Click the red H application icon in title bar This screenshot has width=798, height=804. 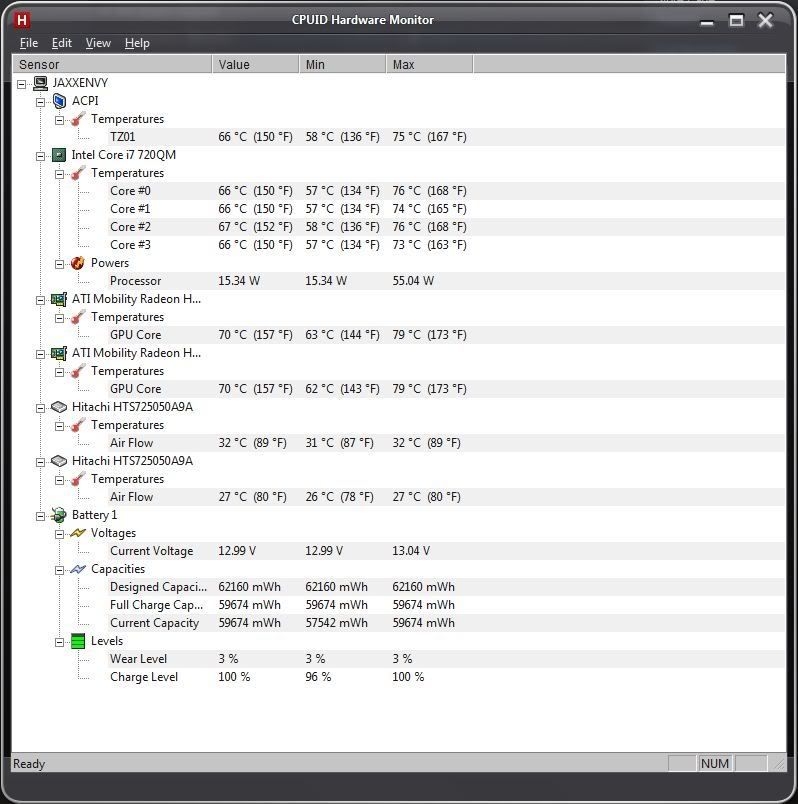click(x=22, y=20)
